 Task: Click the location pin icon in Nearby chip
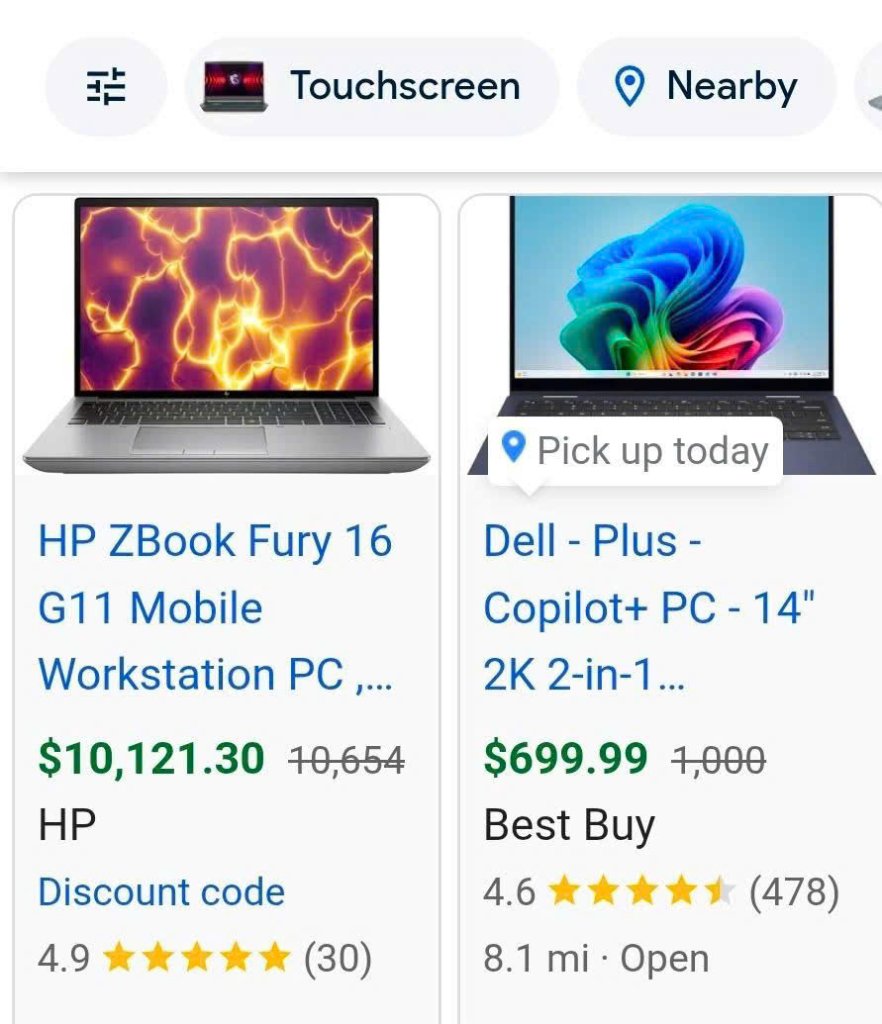tap(630, 86)
